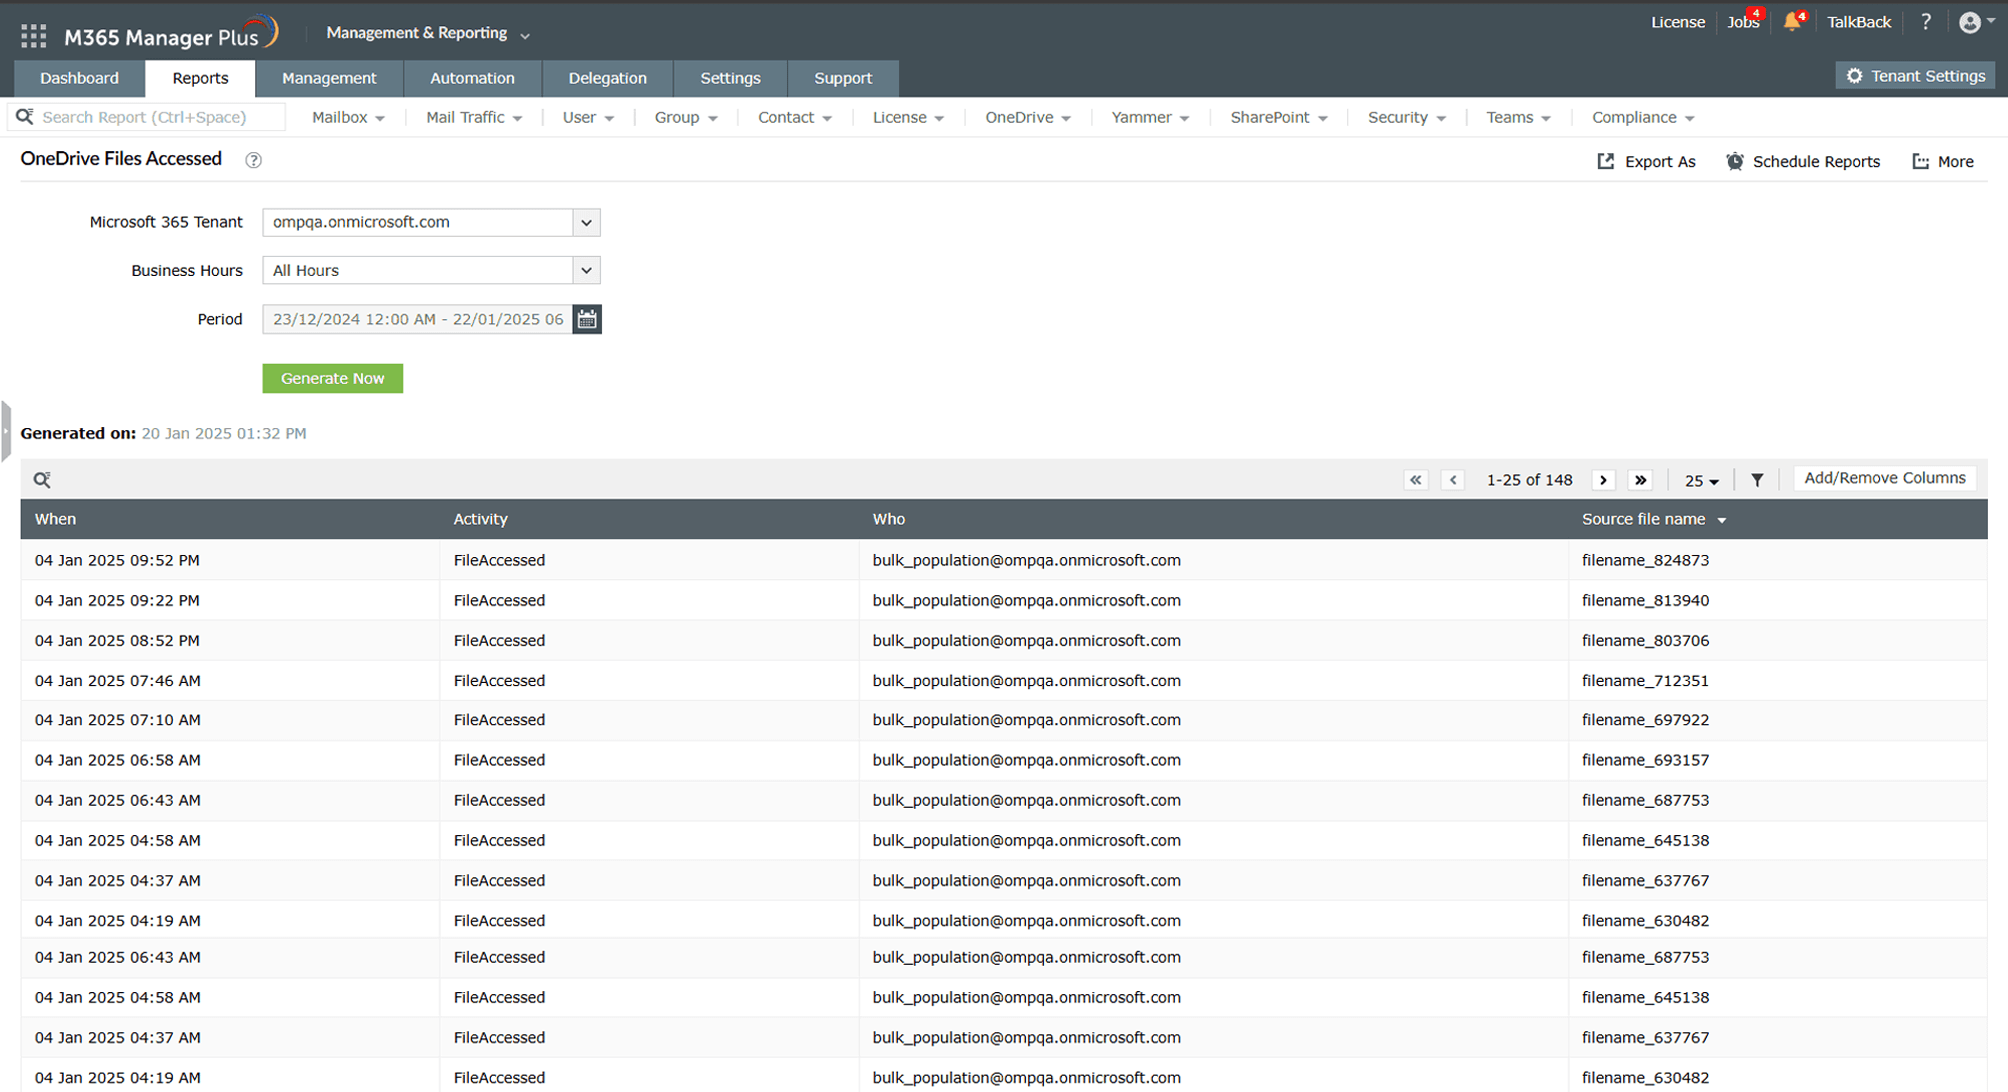Image resolution: width=2008 pixels, height=1092 pixels.
Task: Click the filter funnel icon
Action: click(x=1757, y=480)
